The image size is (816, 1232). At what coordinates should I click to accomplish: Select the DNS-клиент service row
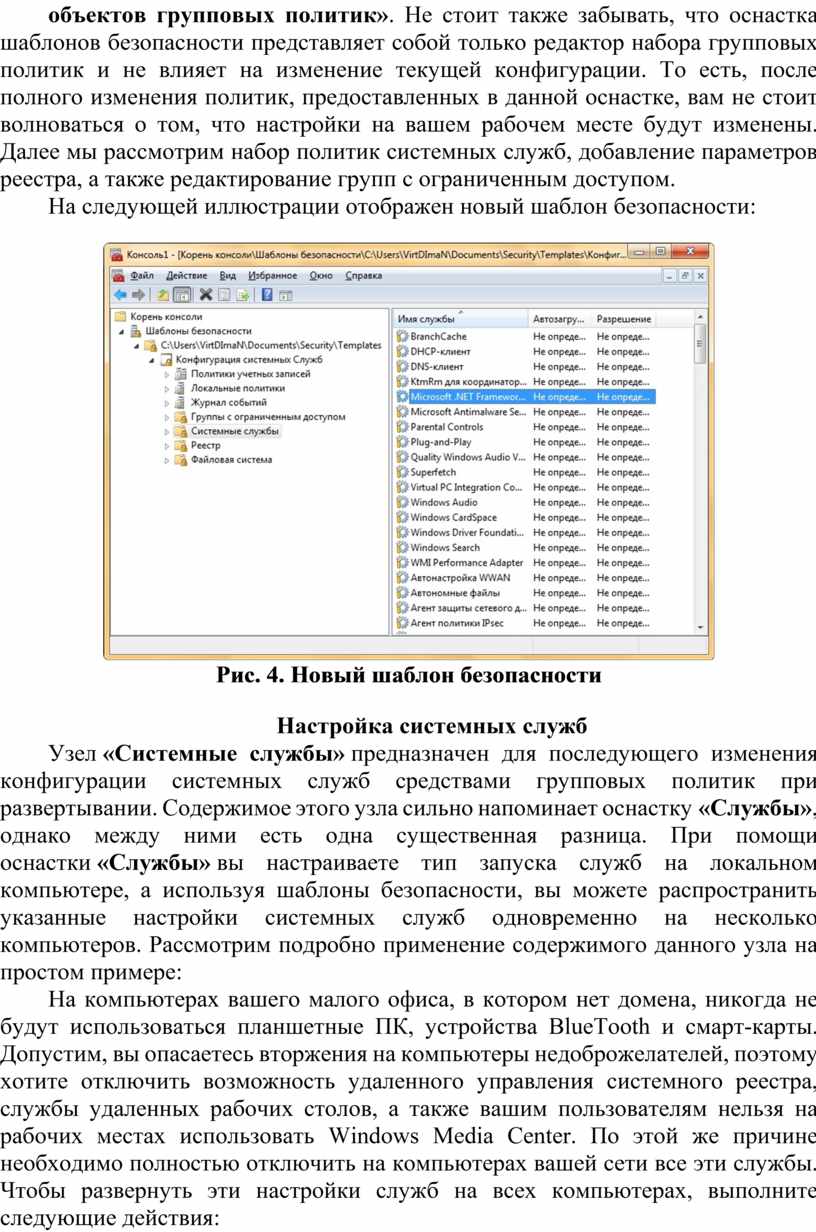525,367
